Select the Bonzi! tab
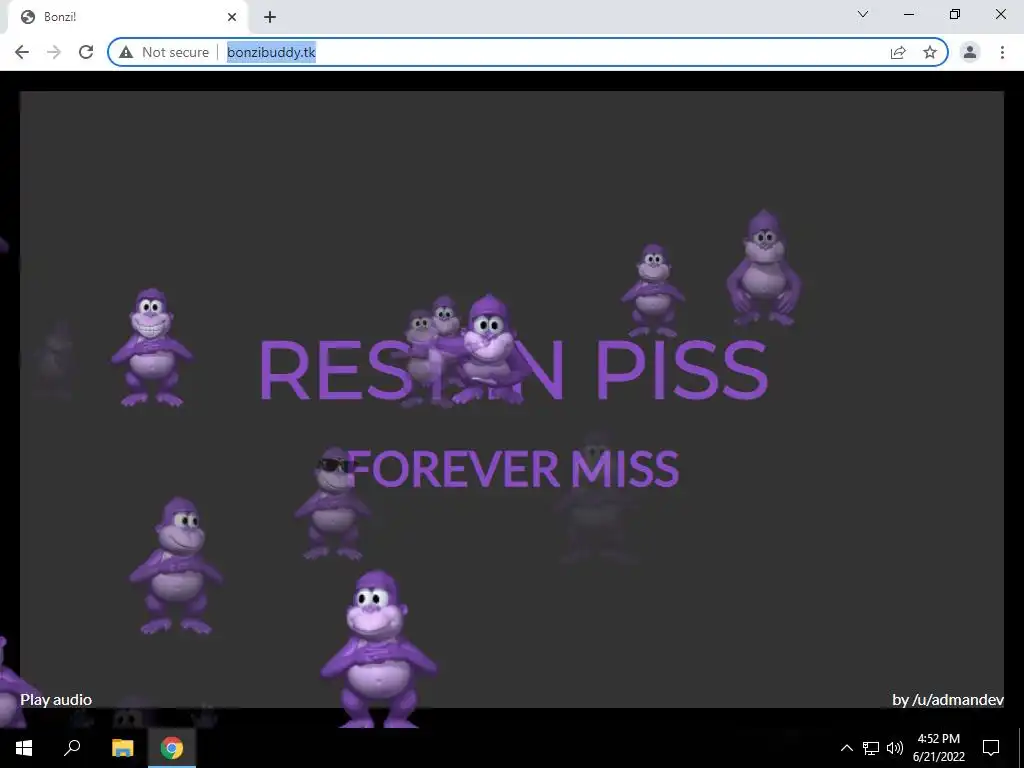Image resolution: width=1024 pixels, height=768 pixels. click(128, 17)
